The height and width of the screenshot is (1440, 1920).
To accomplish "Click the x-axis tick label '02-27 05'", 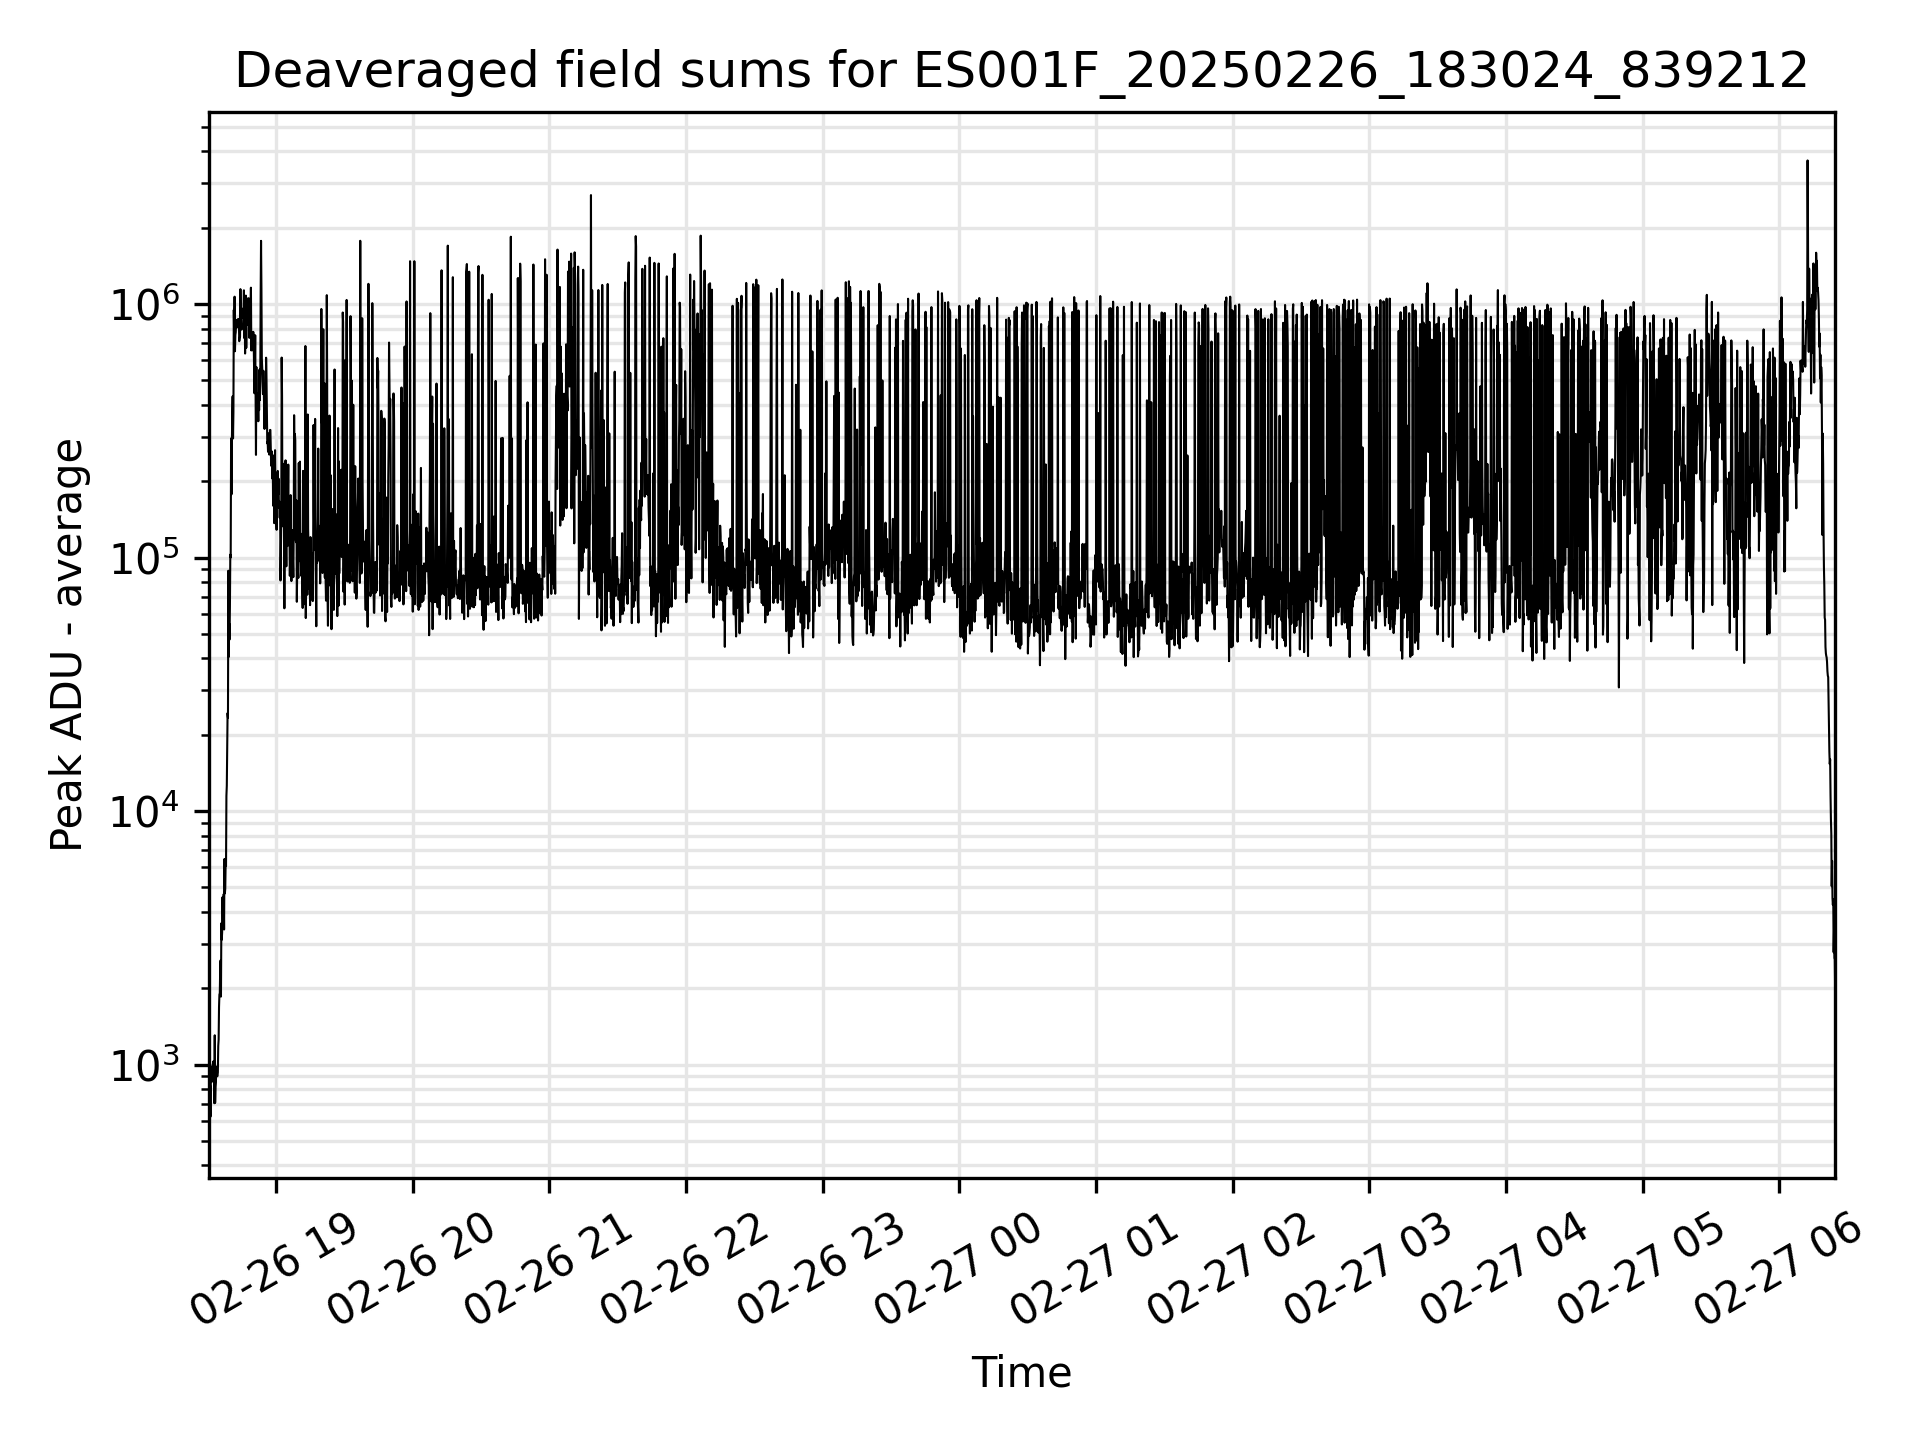I will coord(1641,1267).
